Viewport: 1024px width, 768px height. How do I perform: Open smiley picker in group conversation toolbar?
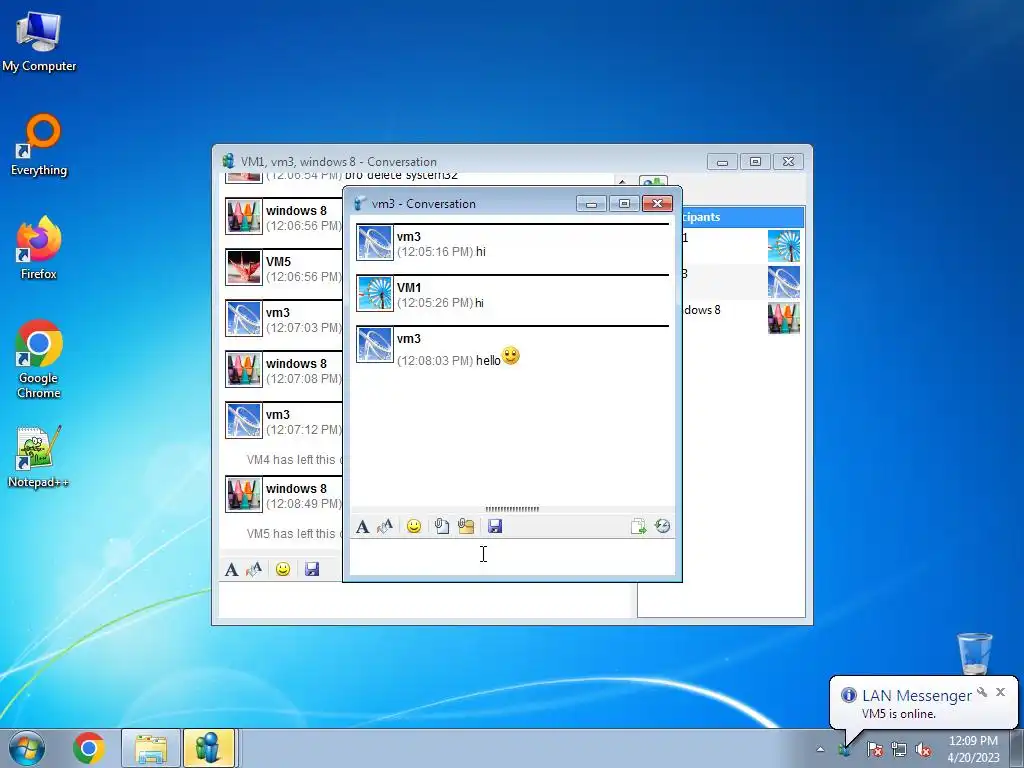283,569
